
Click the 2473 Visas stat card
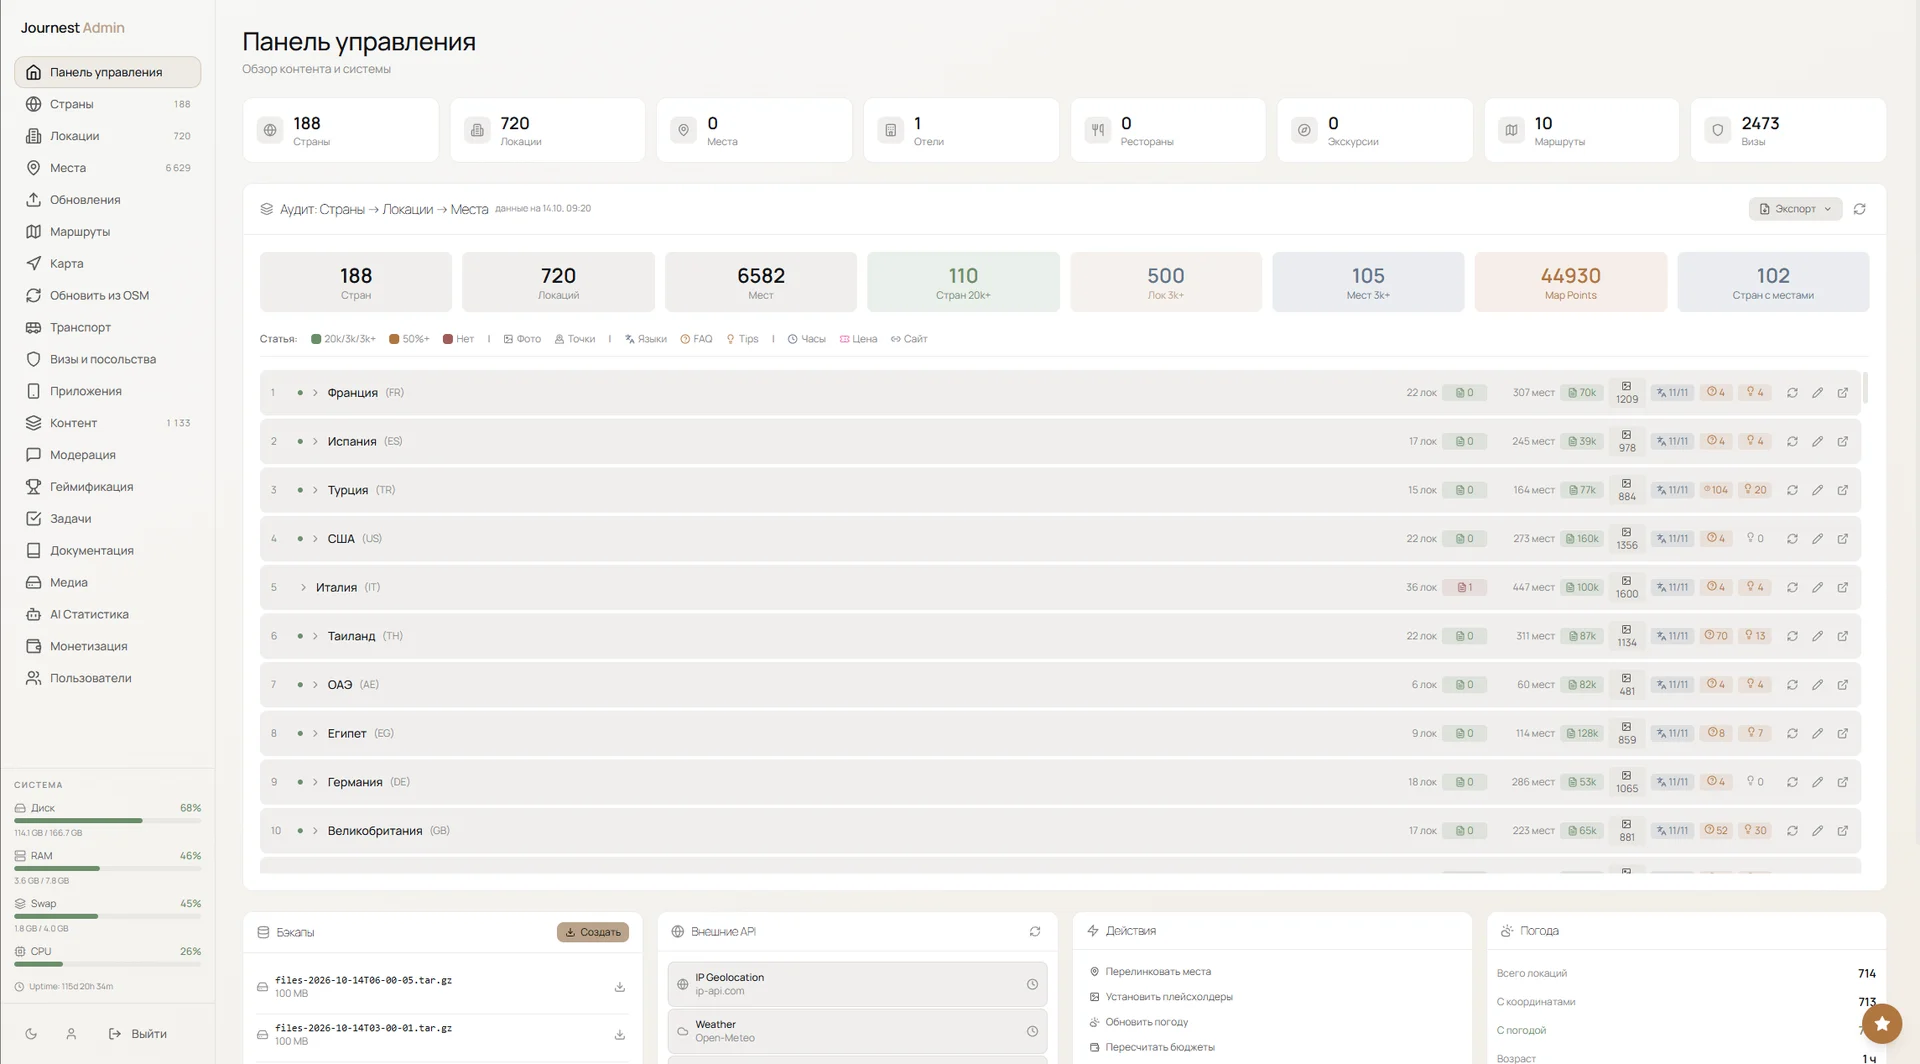[x=1788, y=130]
